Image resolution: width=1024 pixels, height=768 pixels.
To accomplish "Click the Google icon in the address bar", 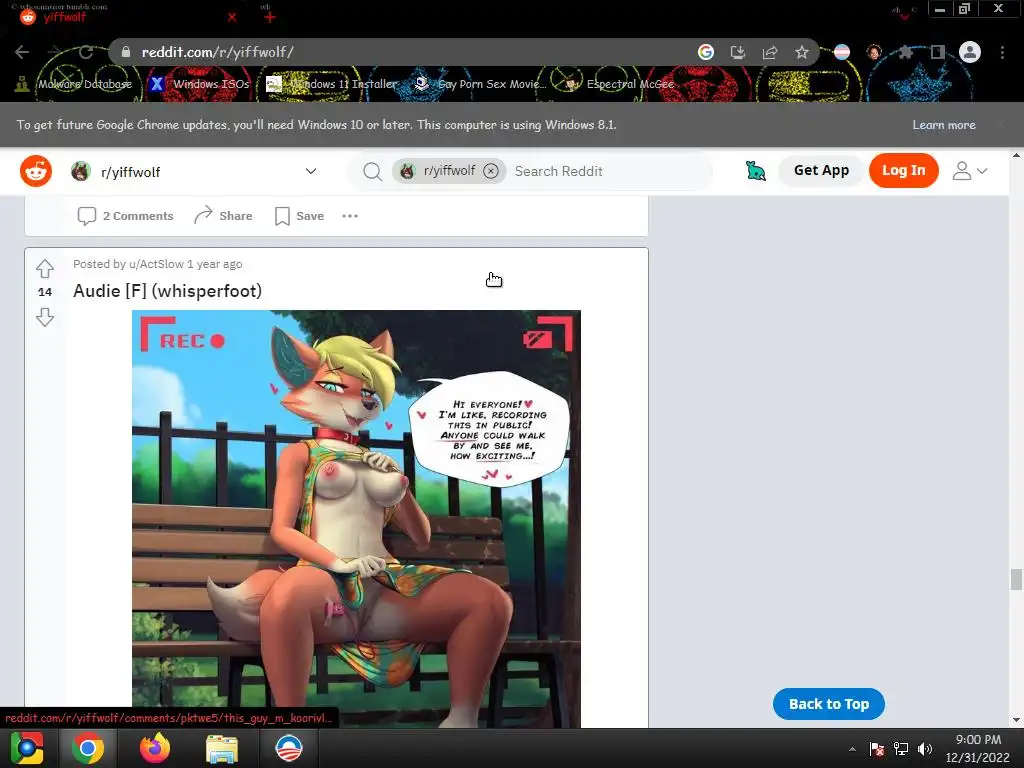I will (706, 52).
